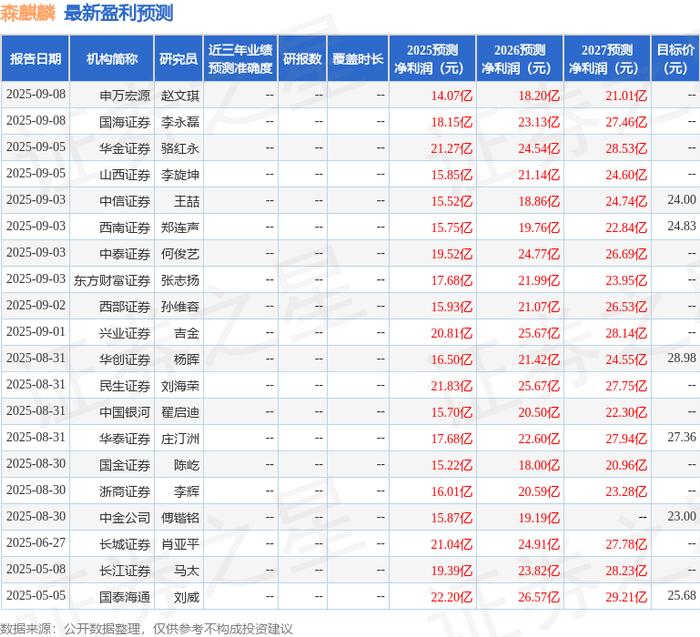Click the 机构简称 column header
Image resolution: width=700 pixels, height=637 pixels.
coord(112,59)
